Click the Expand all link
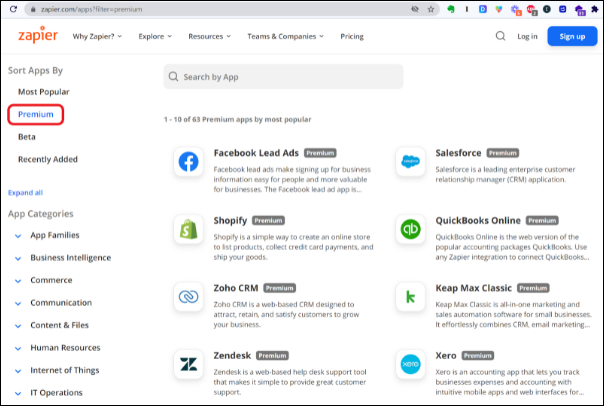Screen dimensions: 605x406 click(x=25, y=192)
